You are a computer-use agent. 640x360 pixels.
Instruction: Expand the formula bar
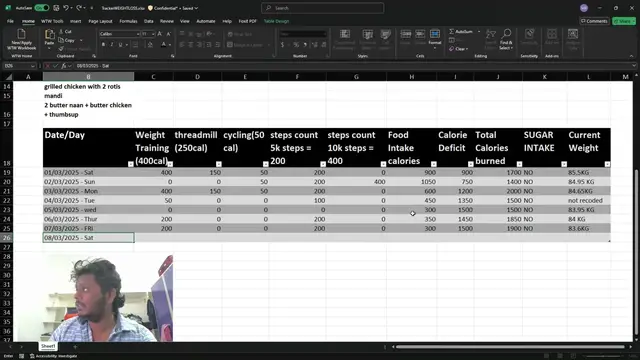coord(634,66)
